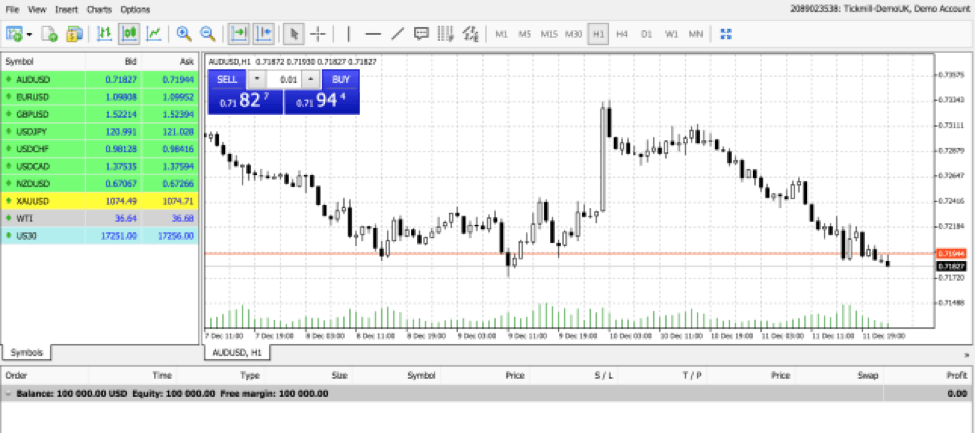
Task: Select the vertical line drawing tool
Action: [348, 34]
